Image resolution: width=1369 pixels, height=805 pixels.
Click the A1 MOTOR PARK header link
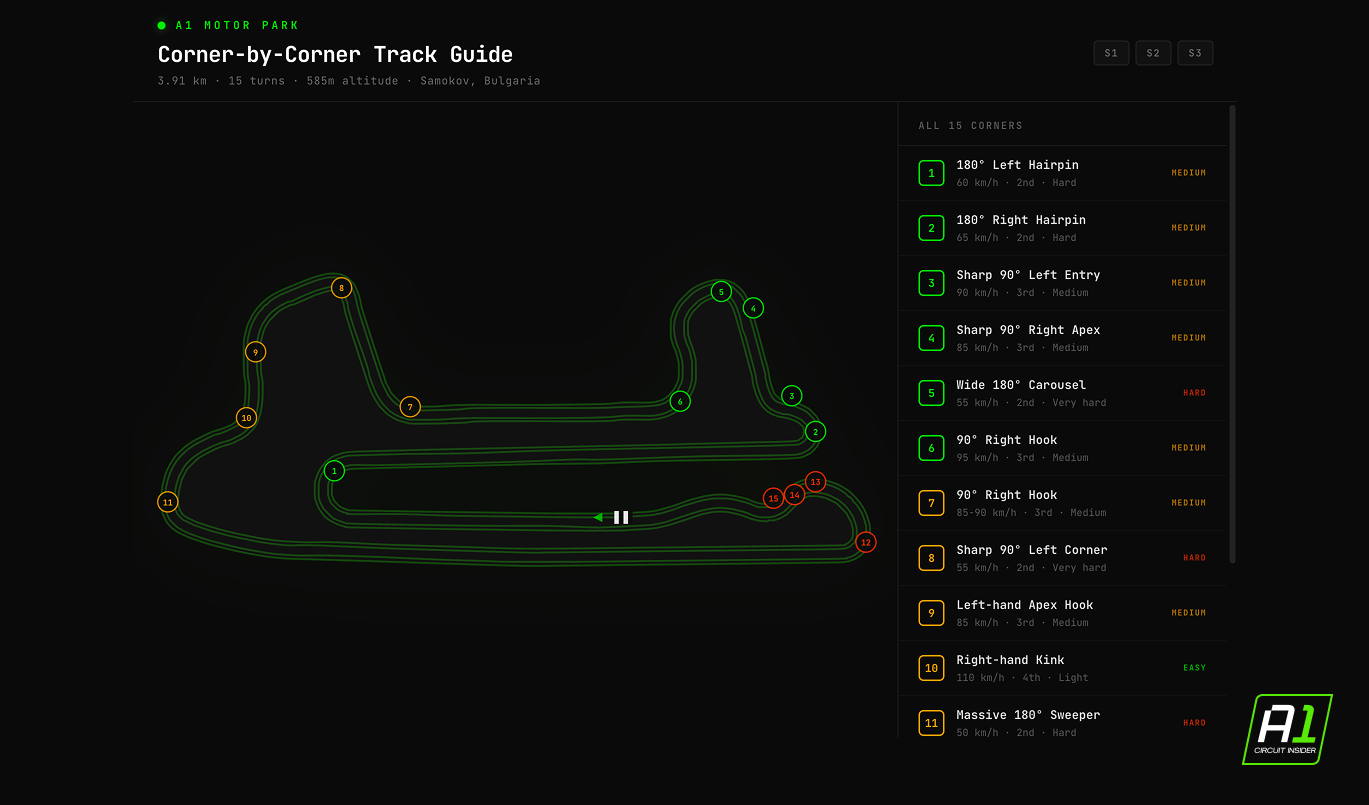[235, 24]
